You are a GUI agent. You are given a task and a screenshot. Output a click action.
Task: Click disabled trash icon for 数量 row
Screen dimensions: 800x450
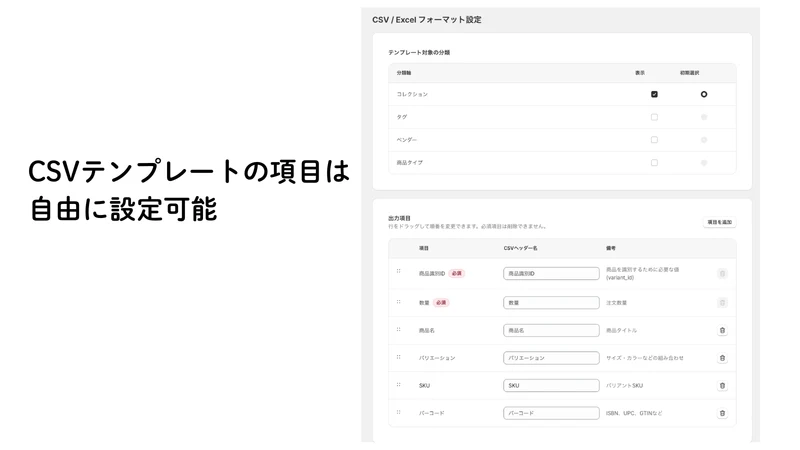pyautogui.click(x=722, y=303)
